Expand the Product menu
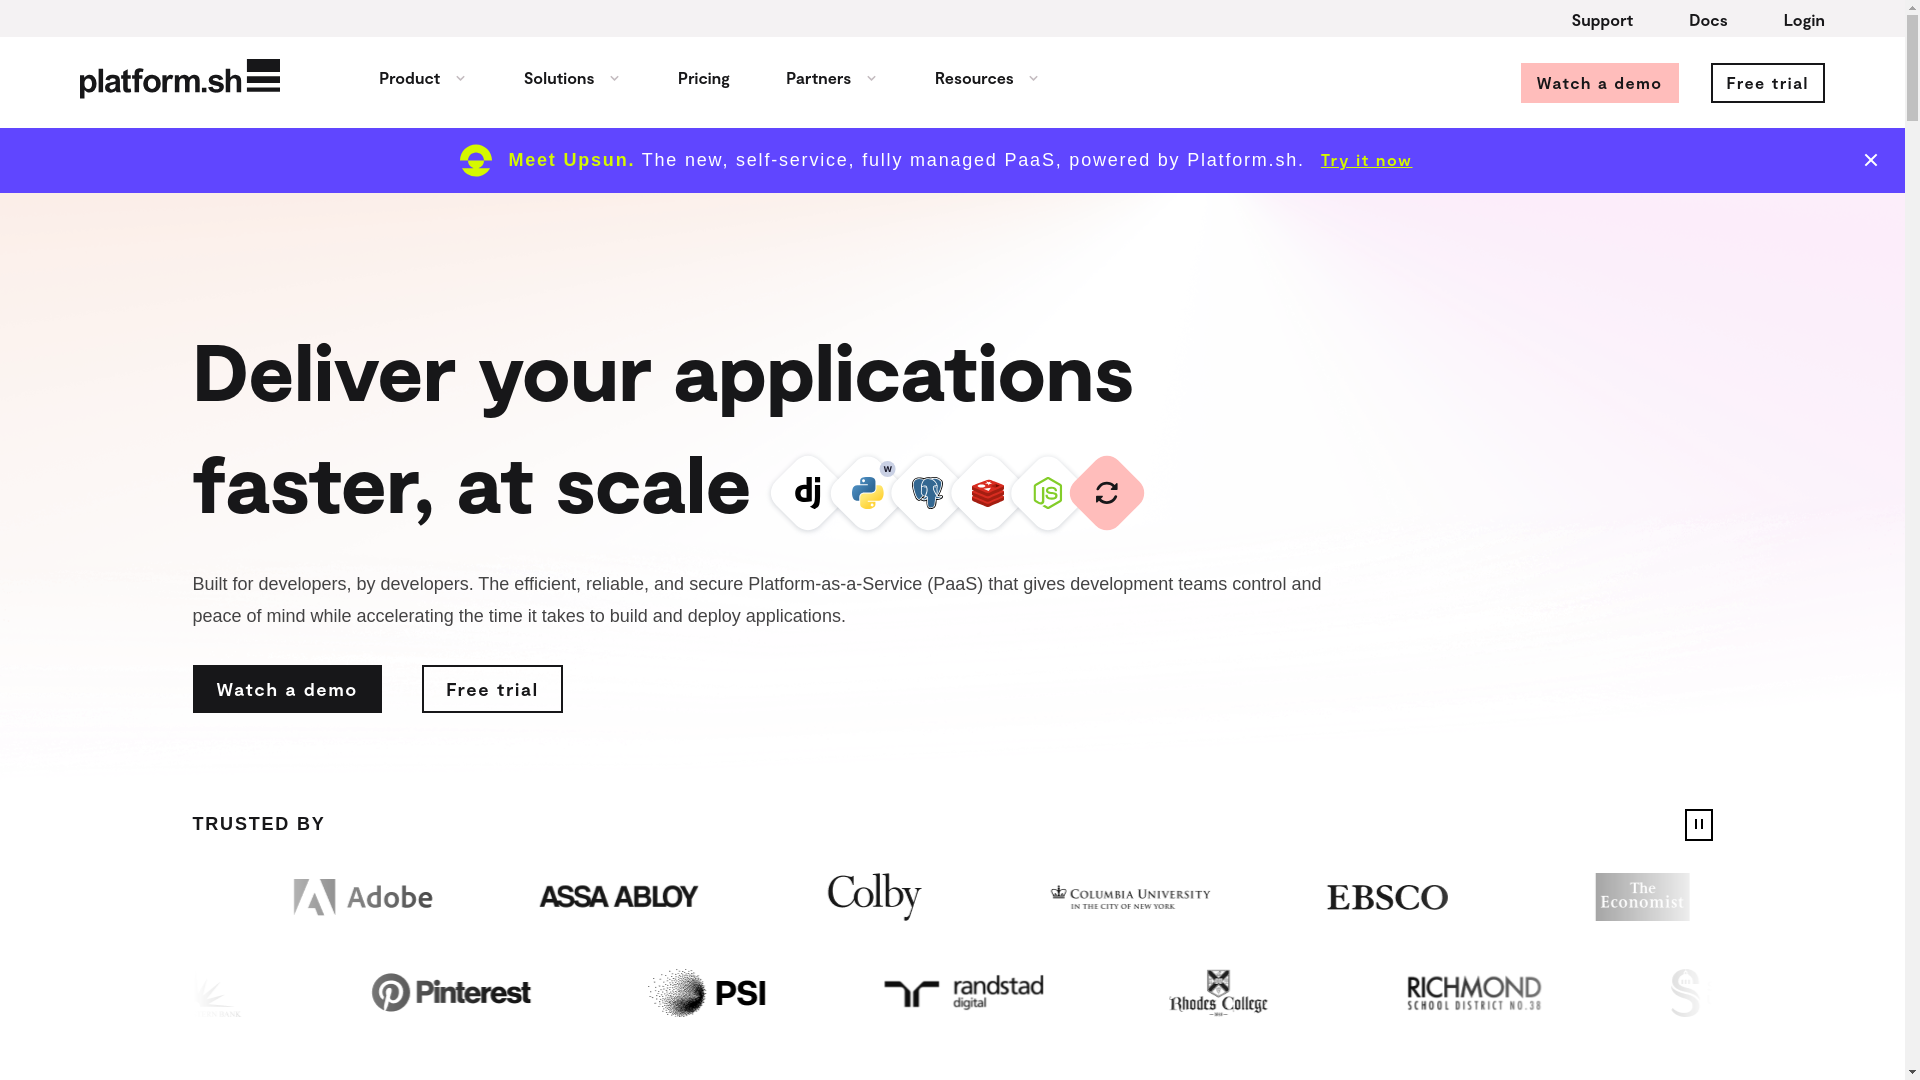This screenshot has height=1080, width=1920. [x=422, y=78]
